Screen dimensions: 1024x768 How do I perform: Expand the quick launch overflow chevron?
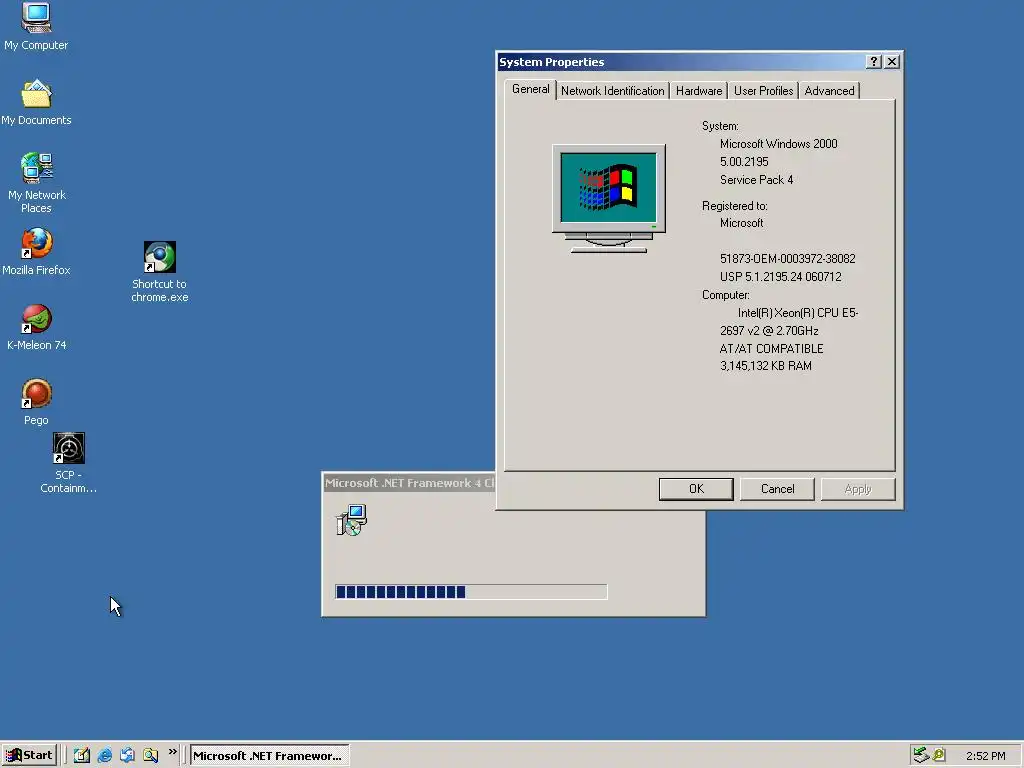[x=172, y=752]
